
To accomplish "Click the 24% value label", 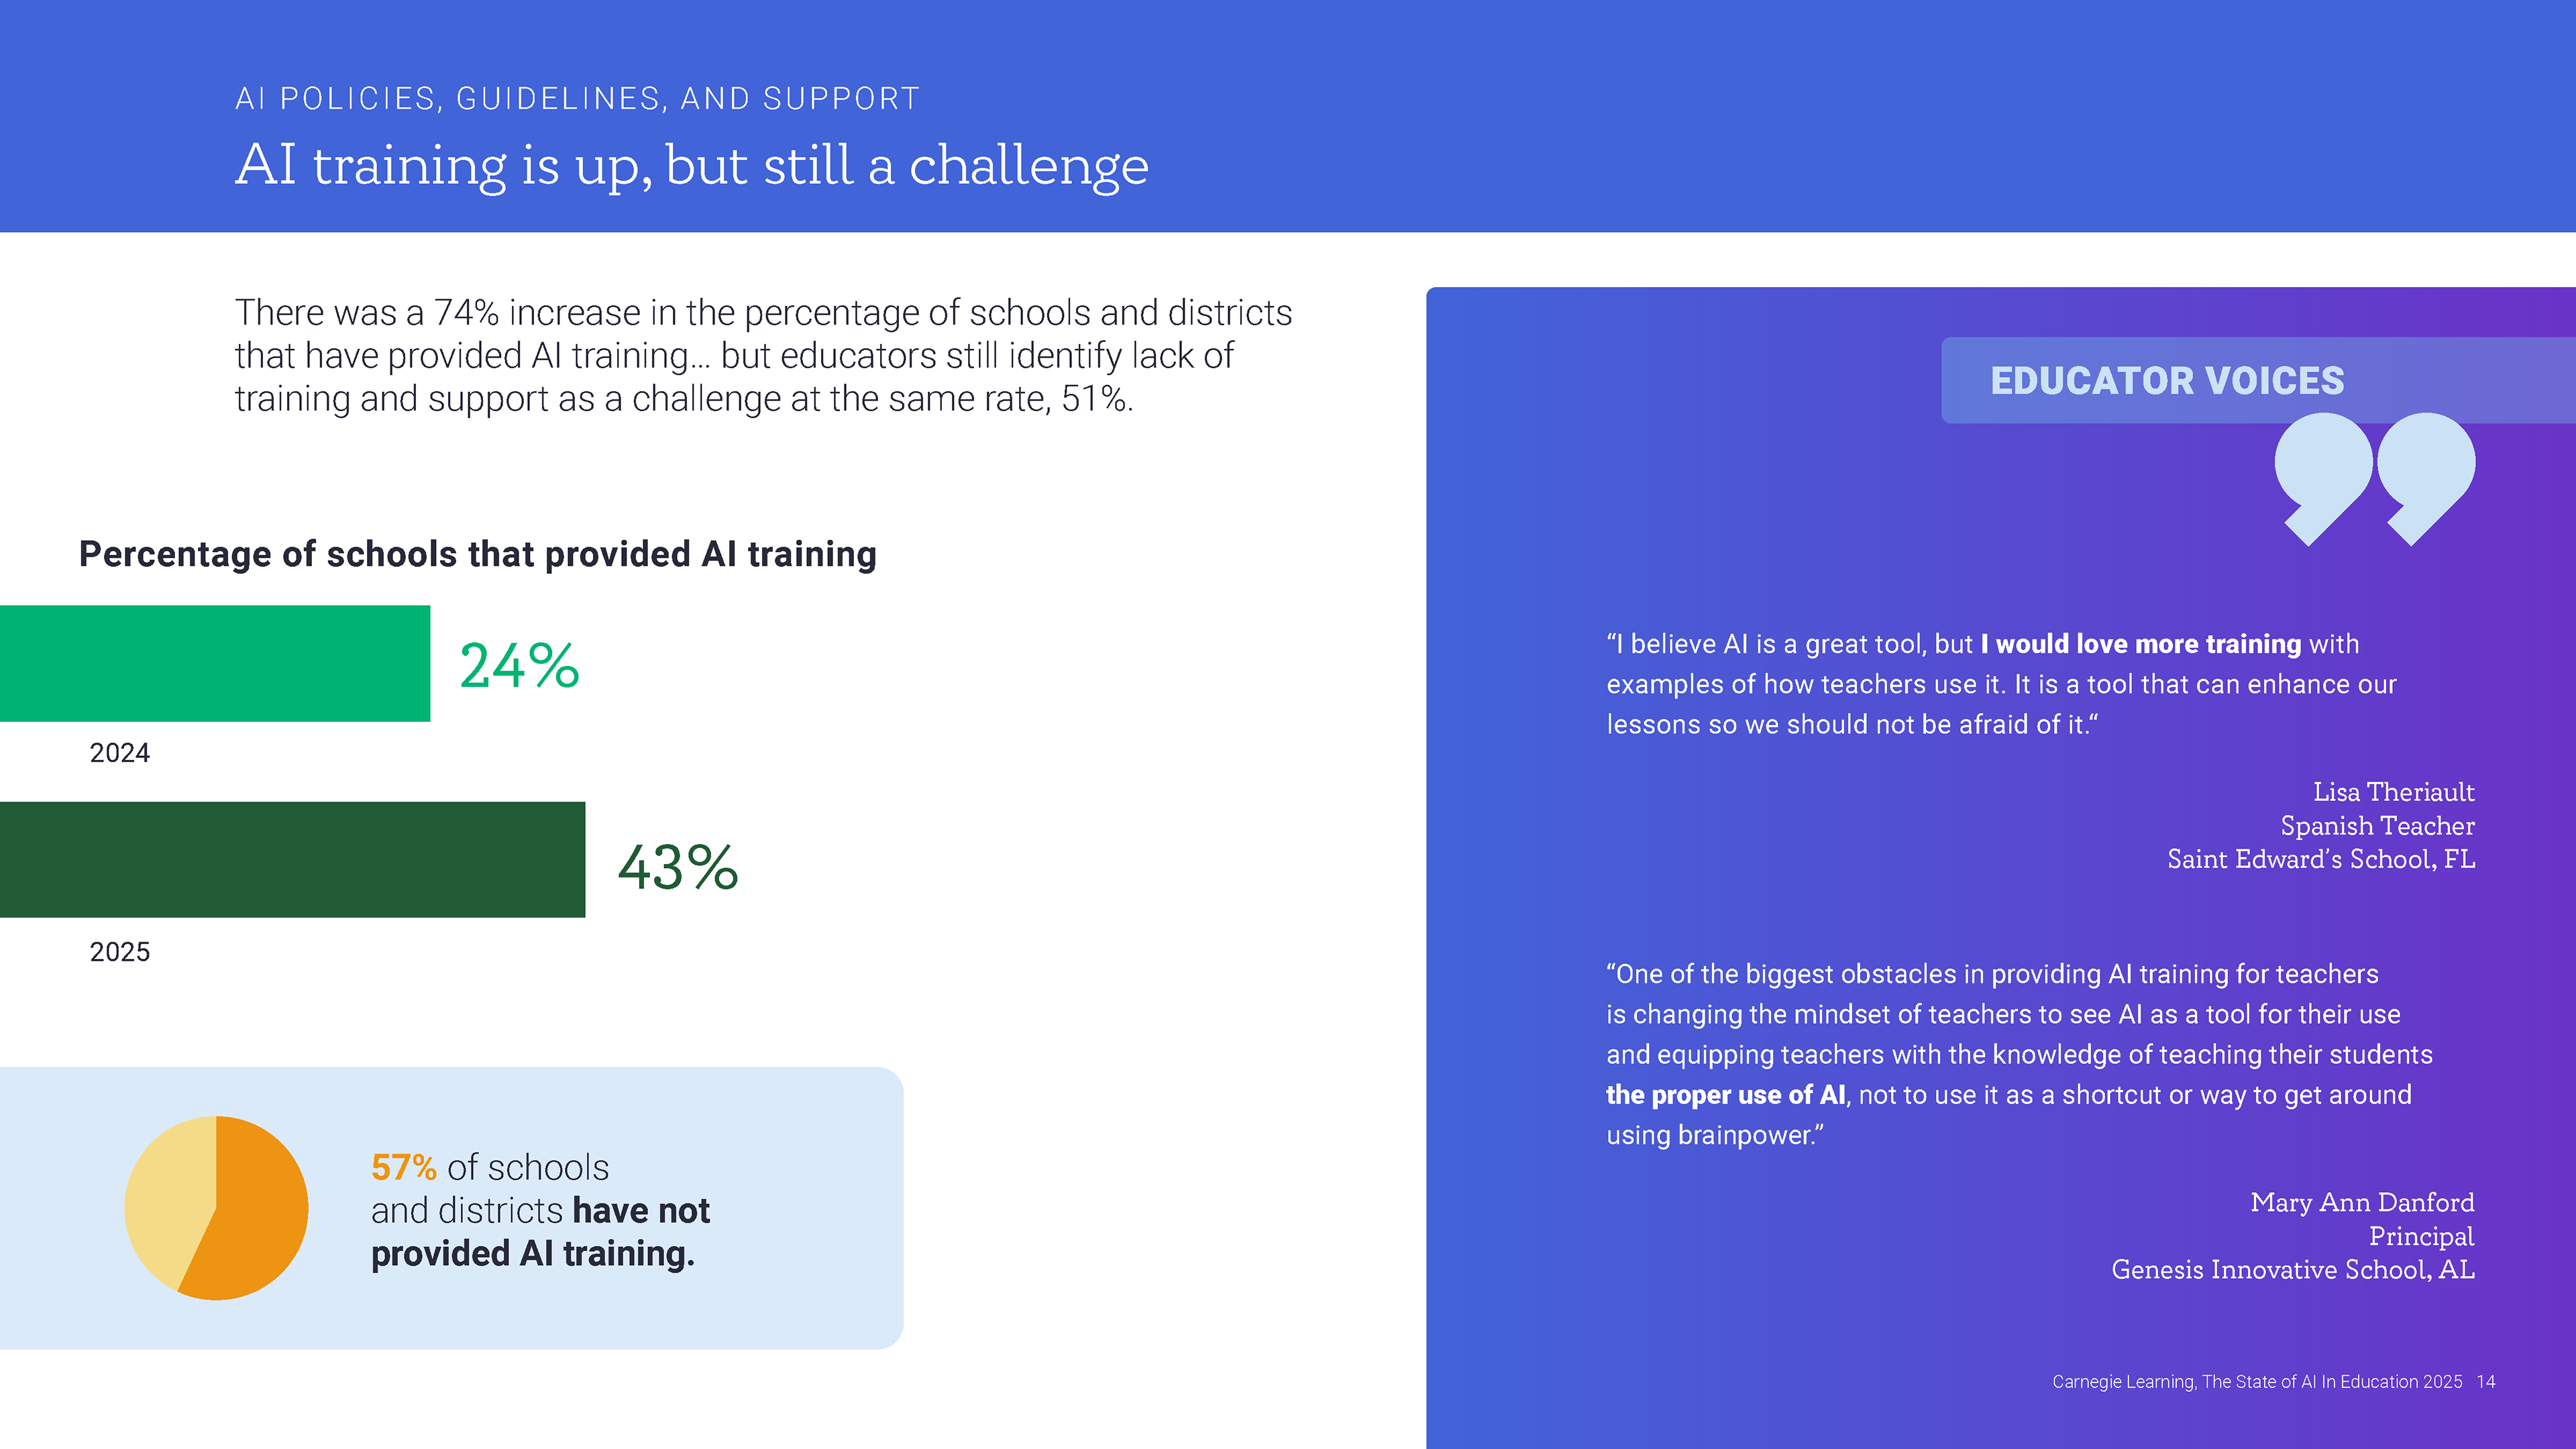I will [x=519, y=665].
